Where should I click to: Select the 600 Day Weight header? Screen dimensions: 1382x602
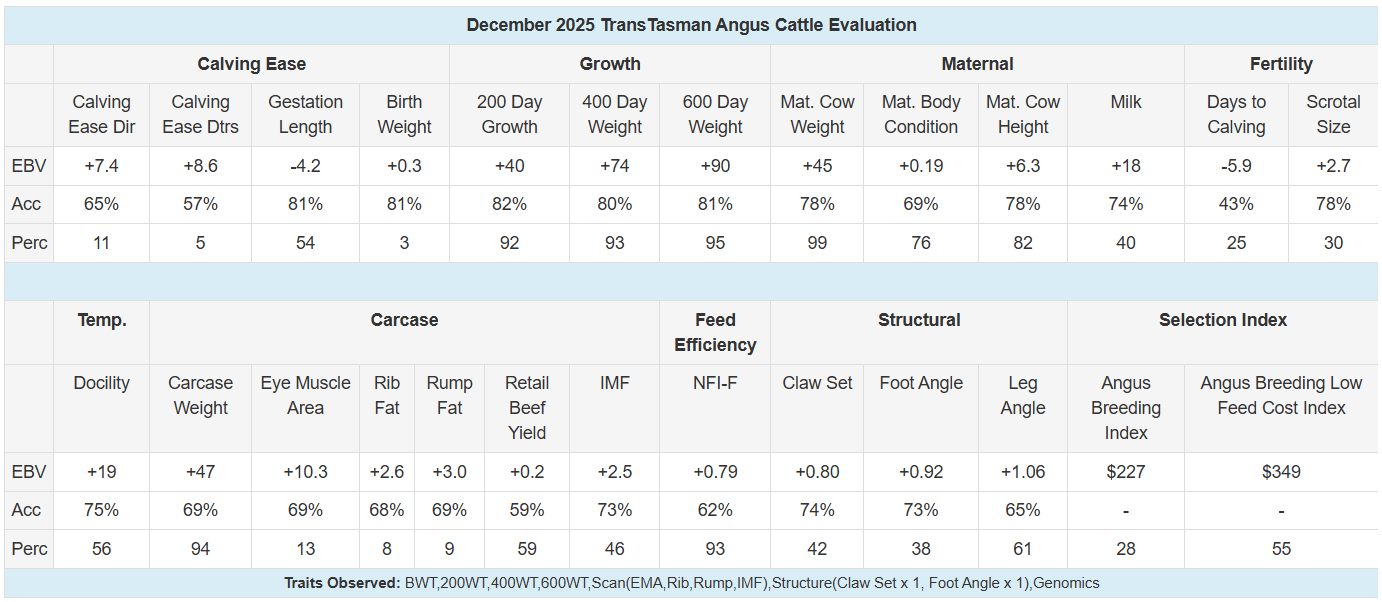coord(715,114)
